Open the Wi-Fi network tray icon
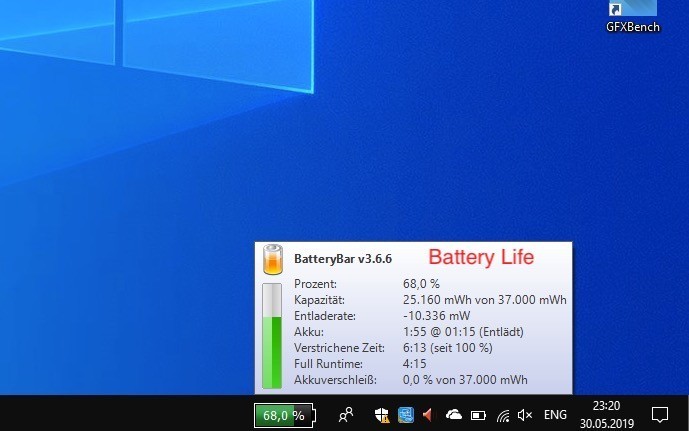689x431 pixels. 503,415
